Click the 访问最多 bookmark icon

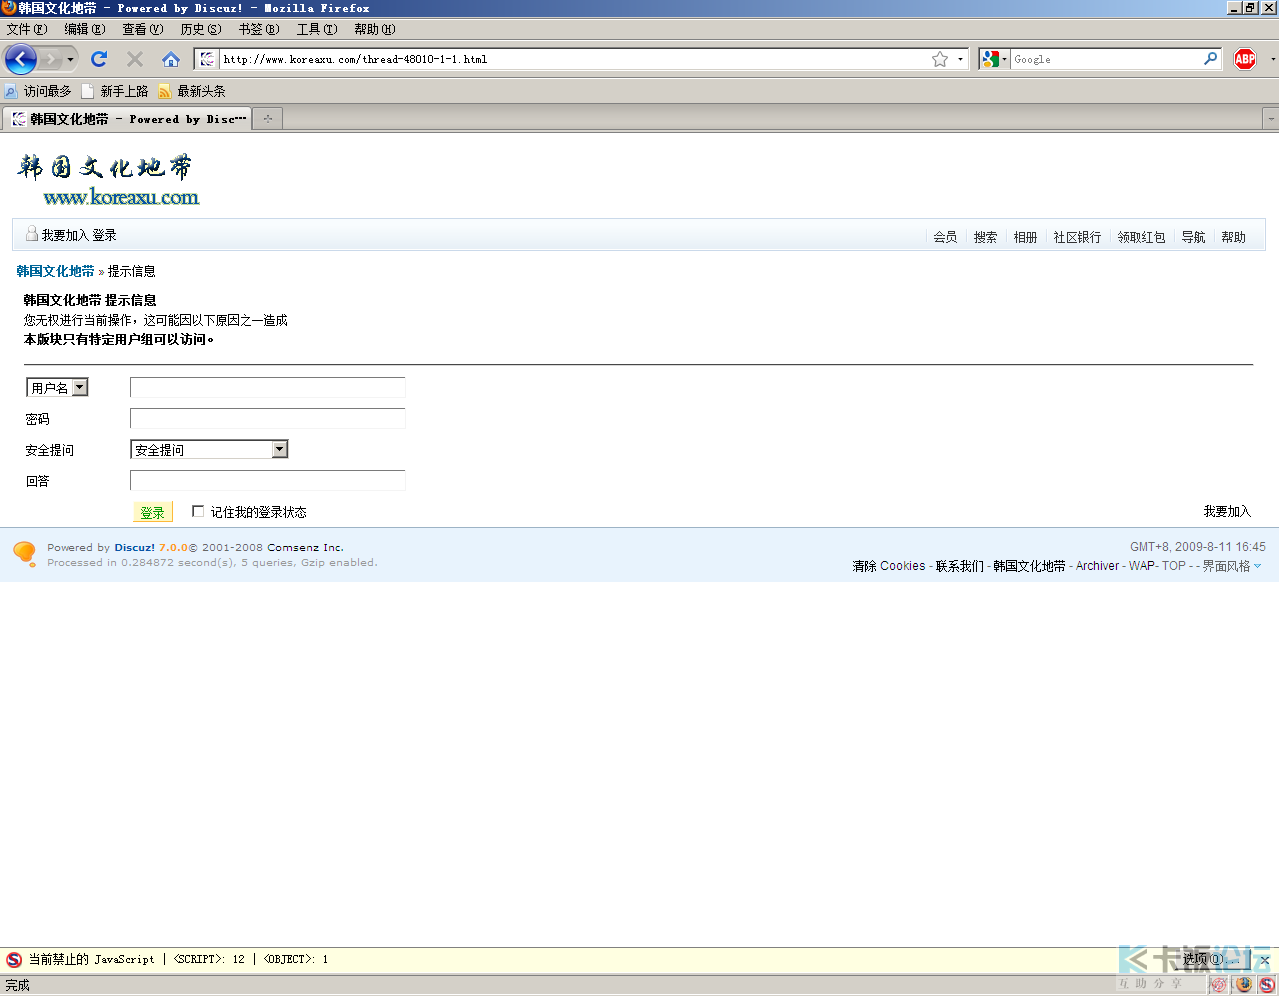point(11,91)
